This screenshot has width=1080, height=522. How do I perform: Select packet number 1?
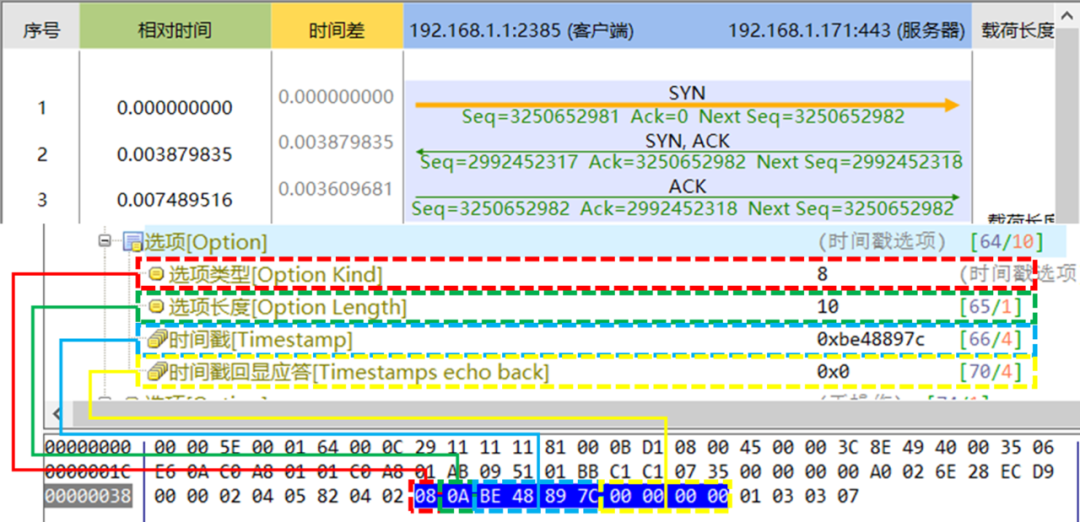tap(42, 108)
